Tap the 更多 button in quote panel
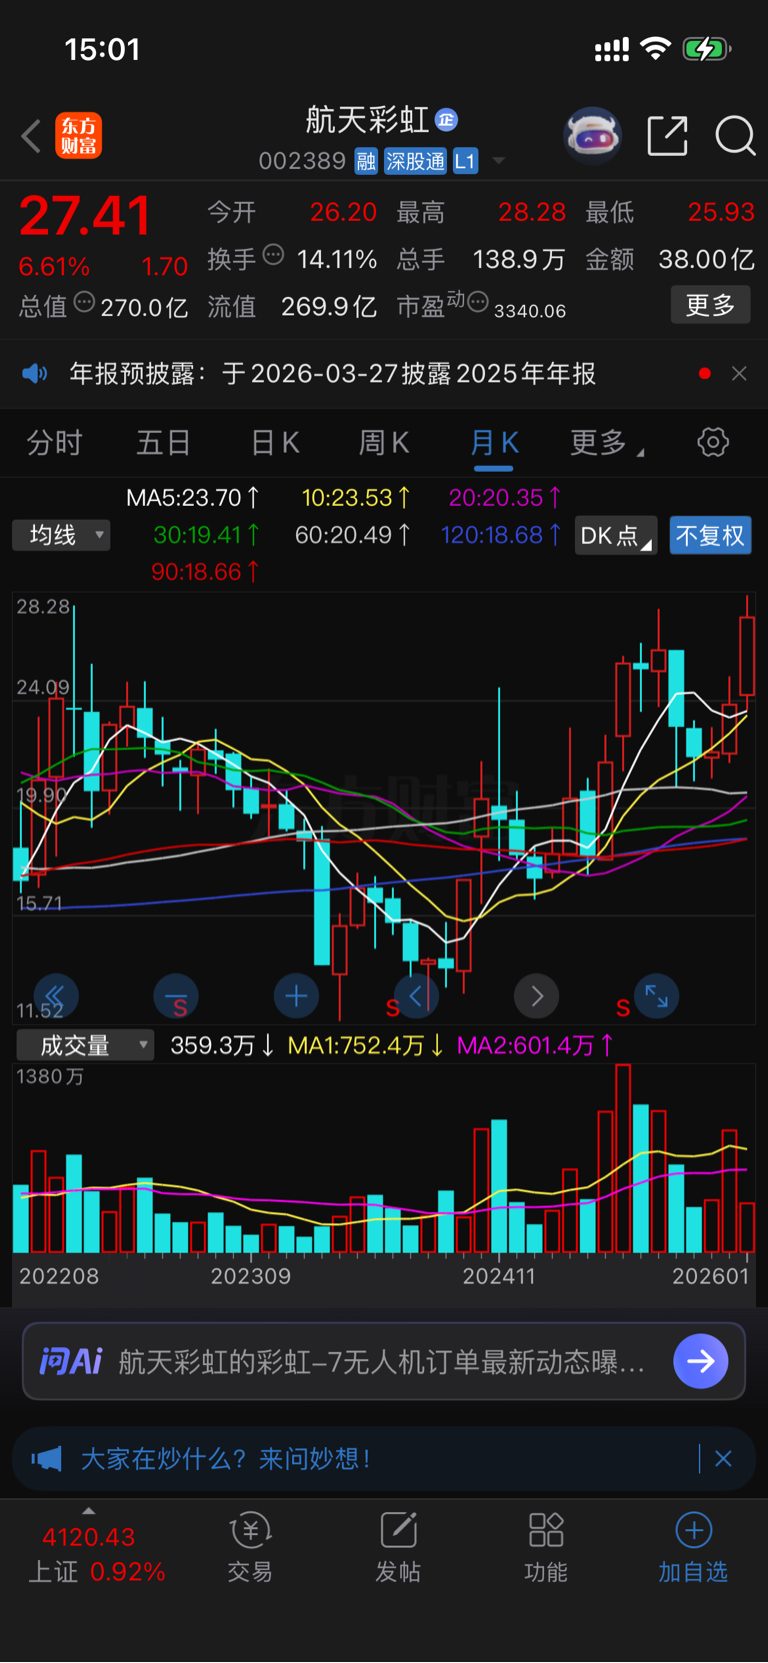The height and width of the screenshot is (1663, 768). tap(710, 305)
